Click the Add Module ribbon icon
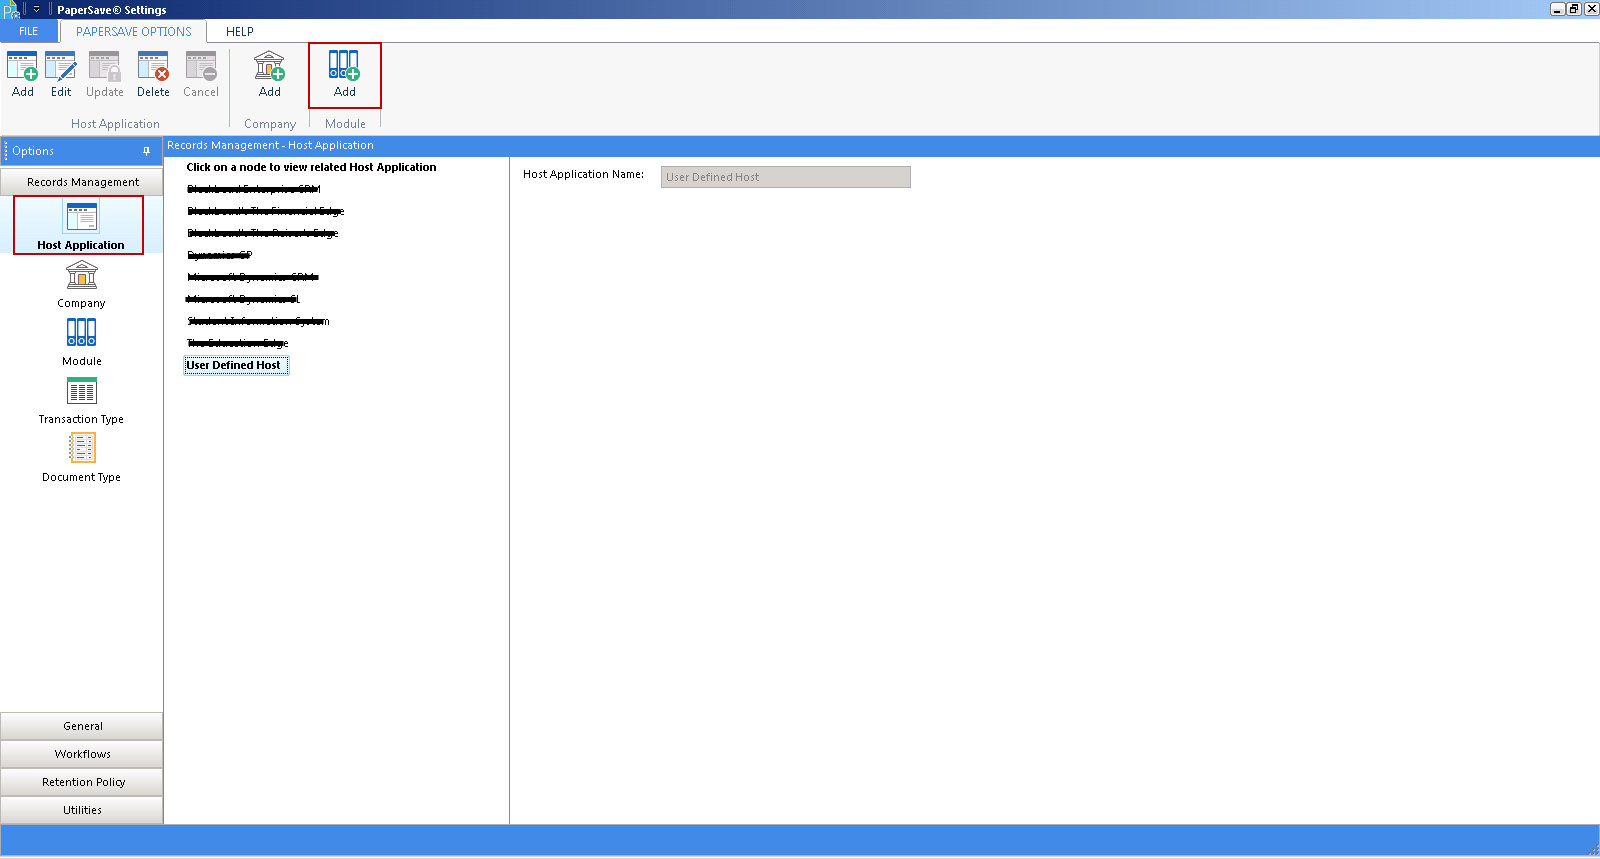This screenshot has height=859, width=1600. (x=345, y=75)
